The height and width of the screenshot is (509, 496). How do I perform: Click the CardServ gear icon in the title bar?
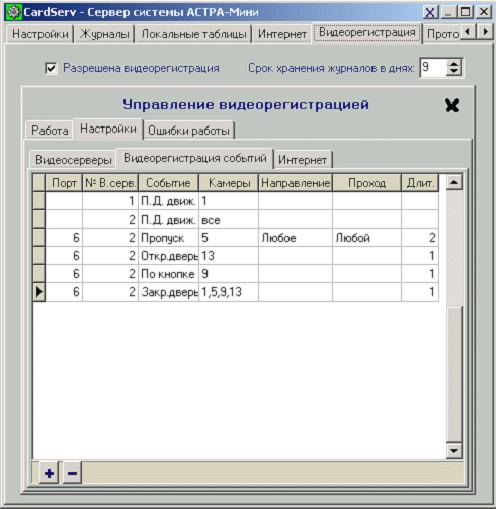(14, 12)
